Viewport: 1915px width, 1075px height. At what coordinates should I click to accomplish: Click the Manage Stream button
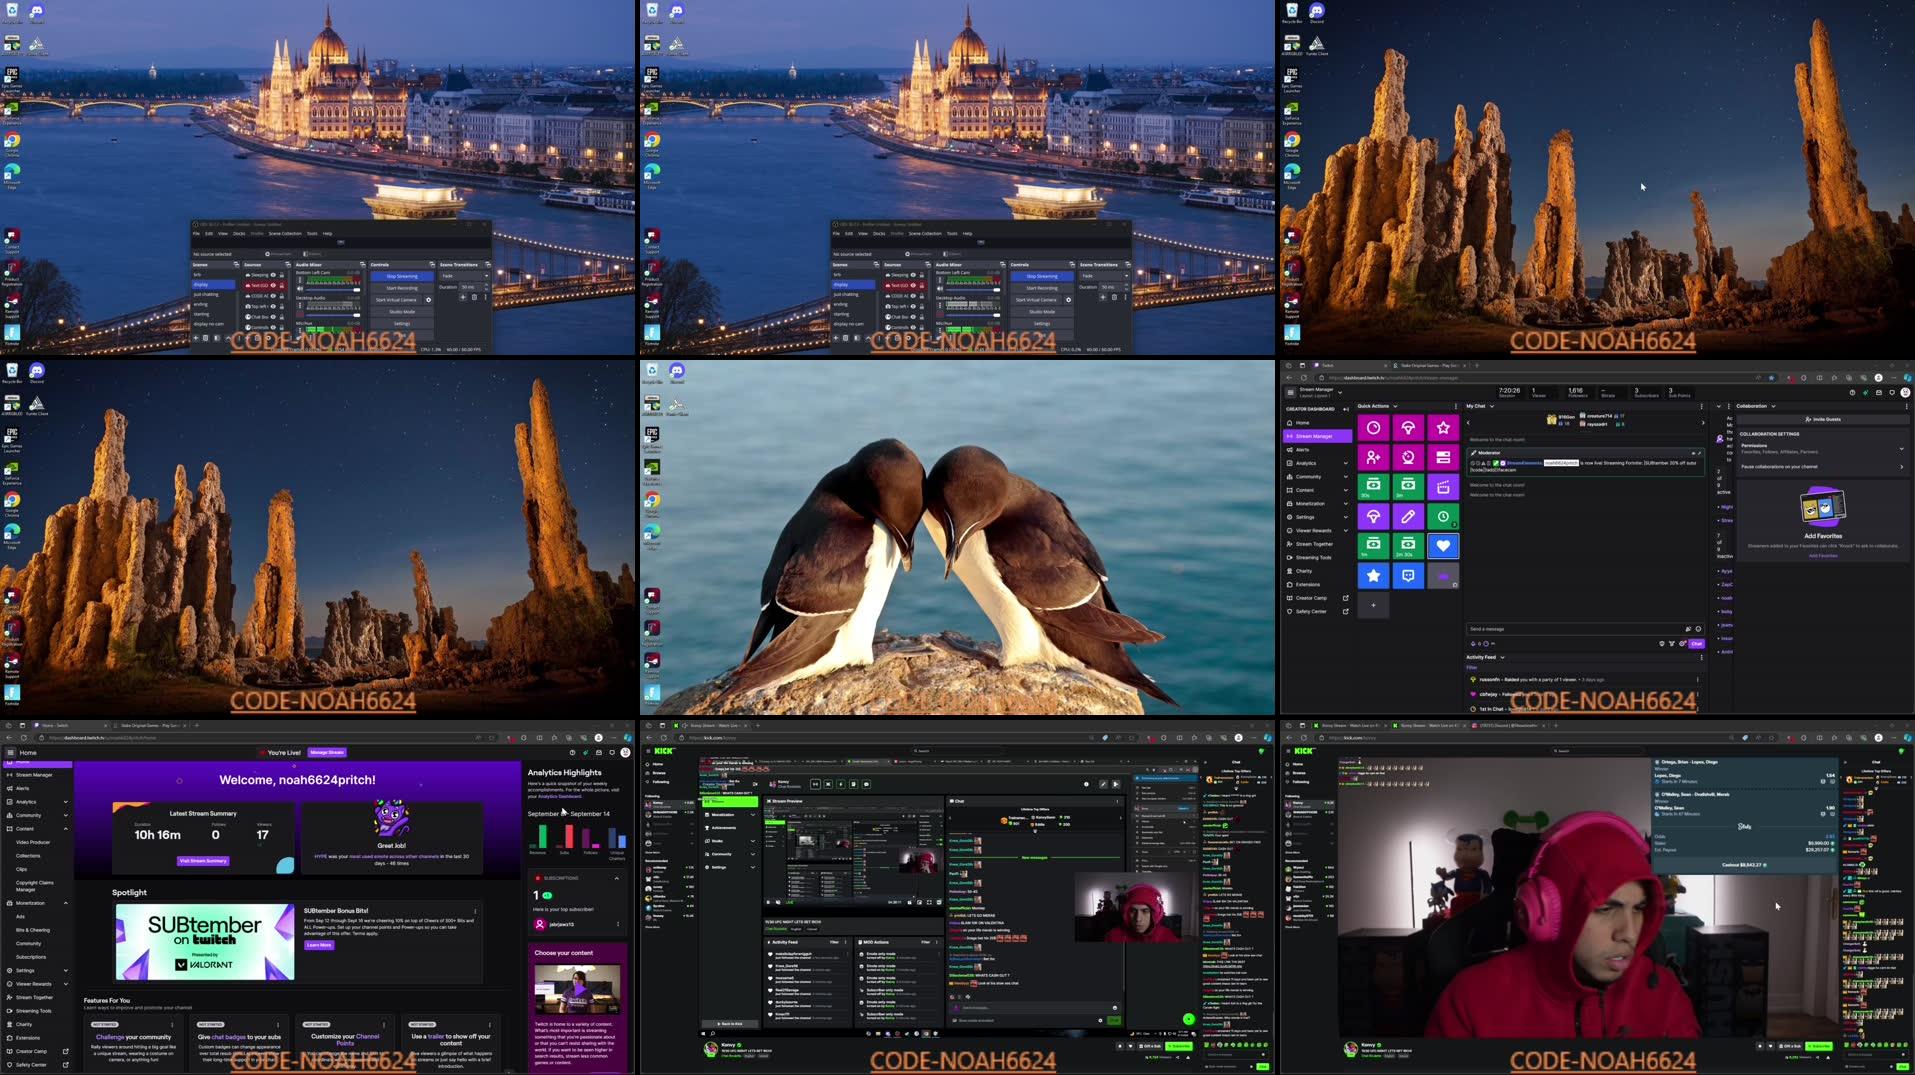pos(326,752)
